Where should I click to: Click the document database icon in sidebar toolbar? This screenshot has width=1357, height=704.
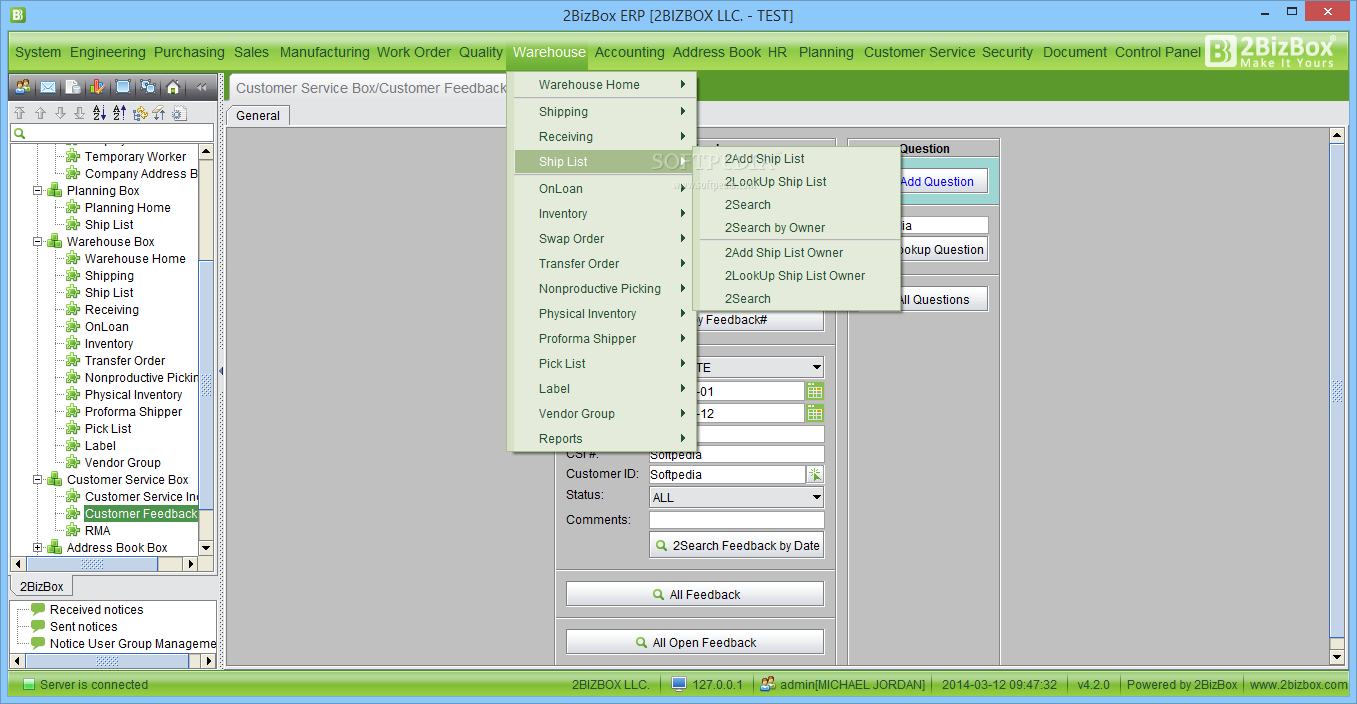pos(73,87)
